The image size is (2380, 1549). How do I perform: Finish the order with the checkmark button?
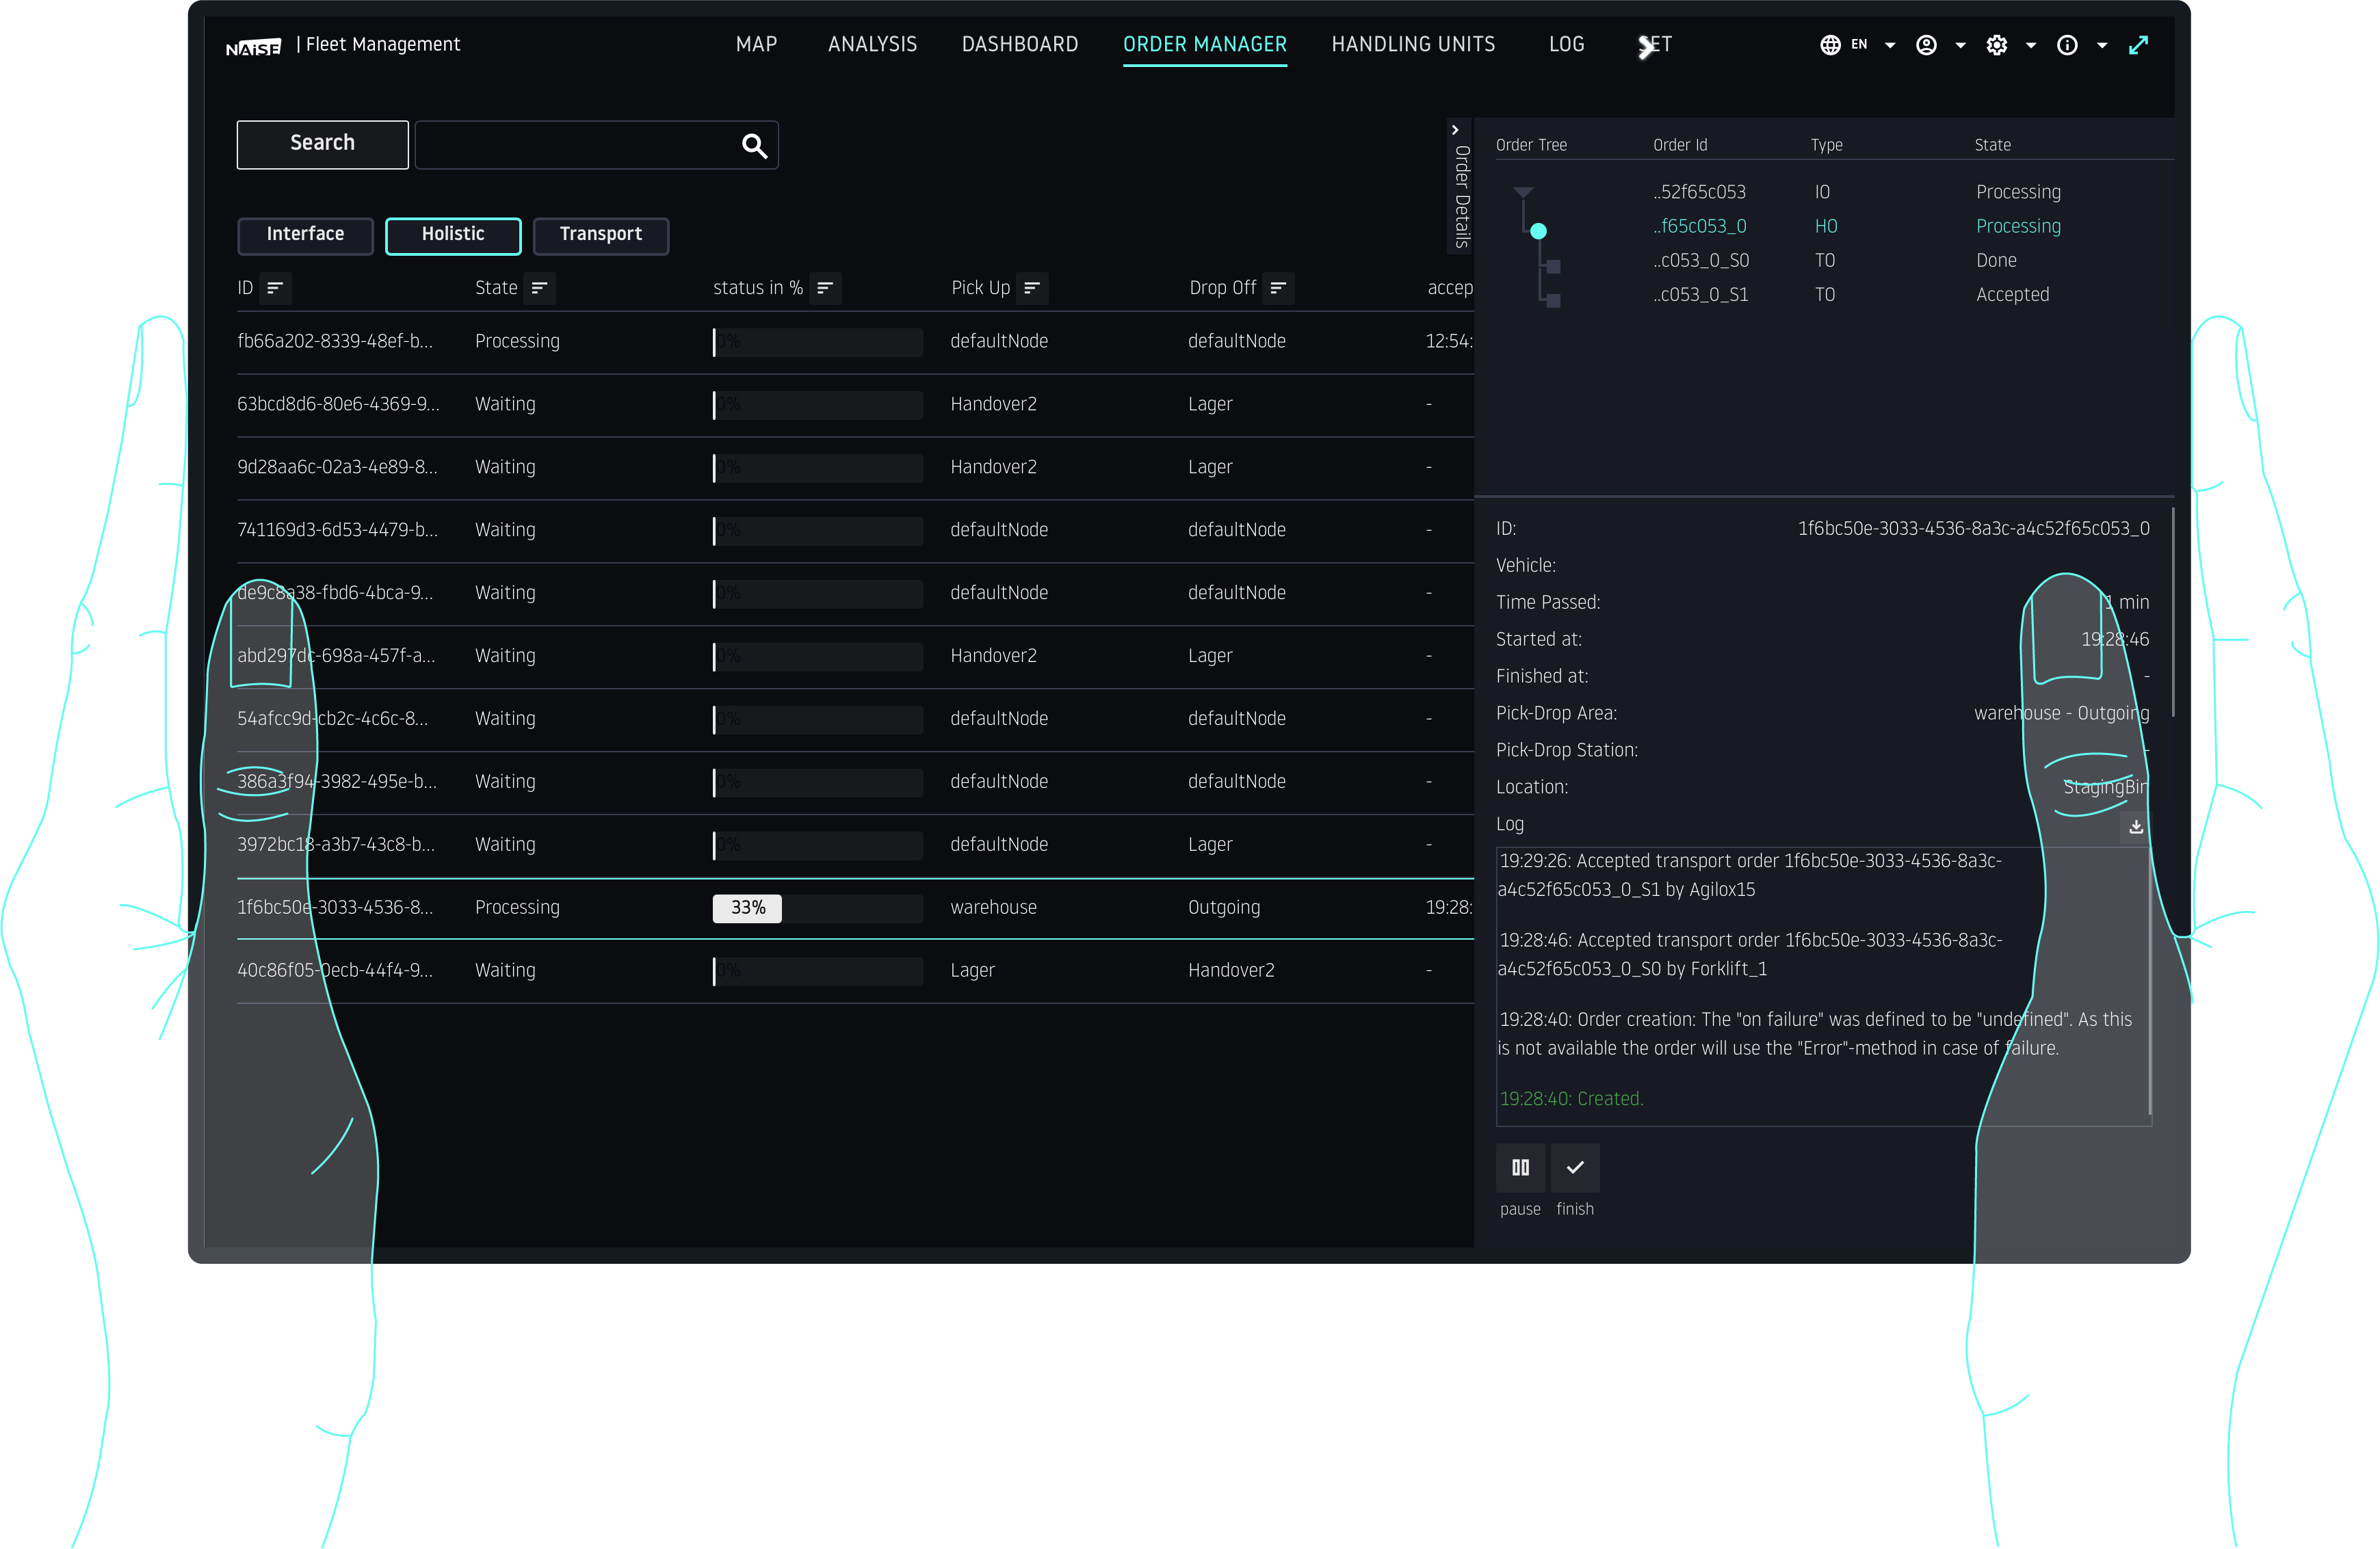(1574, 1168)
